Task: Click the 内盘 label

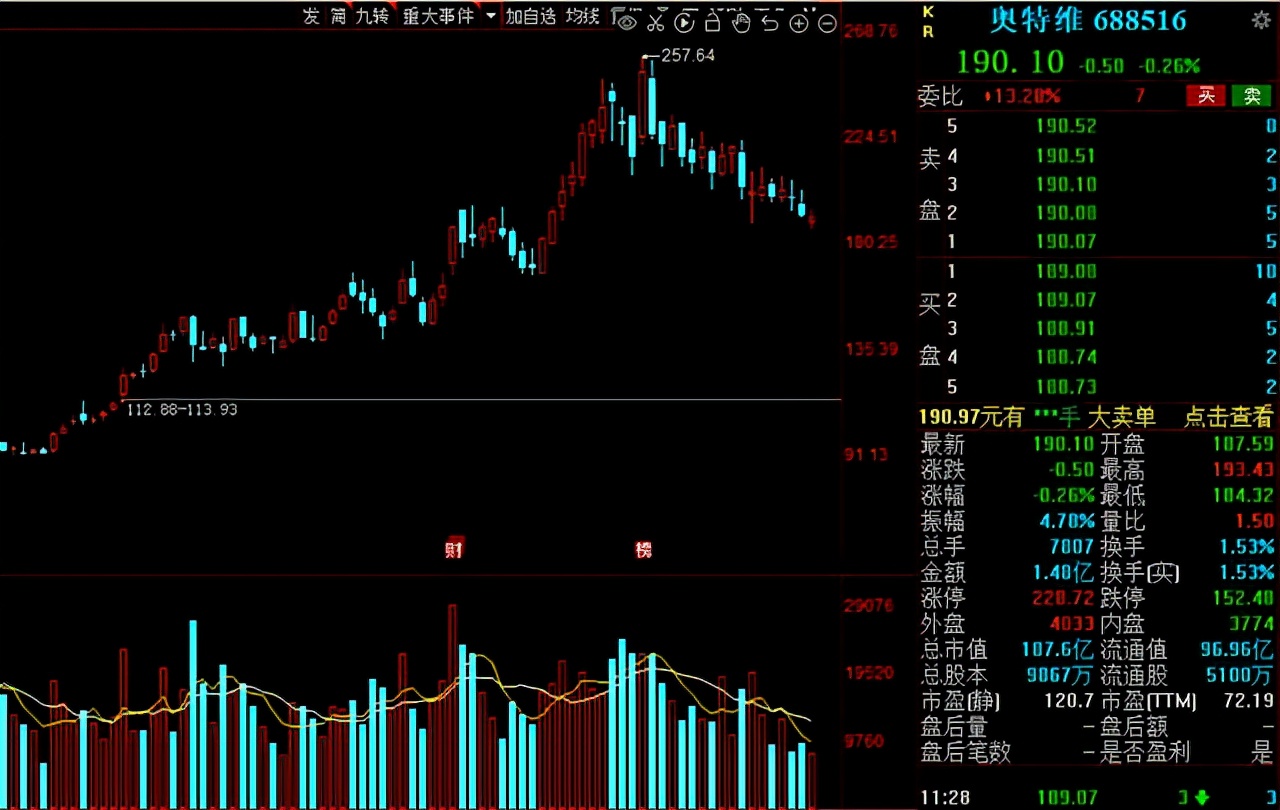Action: coord(1122,624)
